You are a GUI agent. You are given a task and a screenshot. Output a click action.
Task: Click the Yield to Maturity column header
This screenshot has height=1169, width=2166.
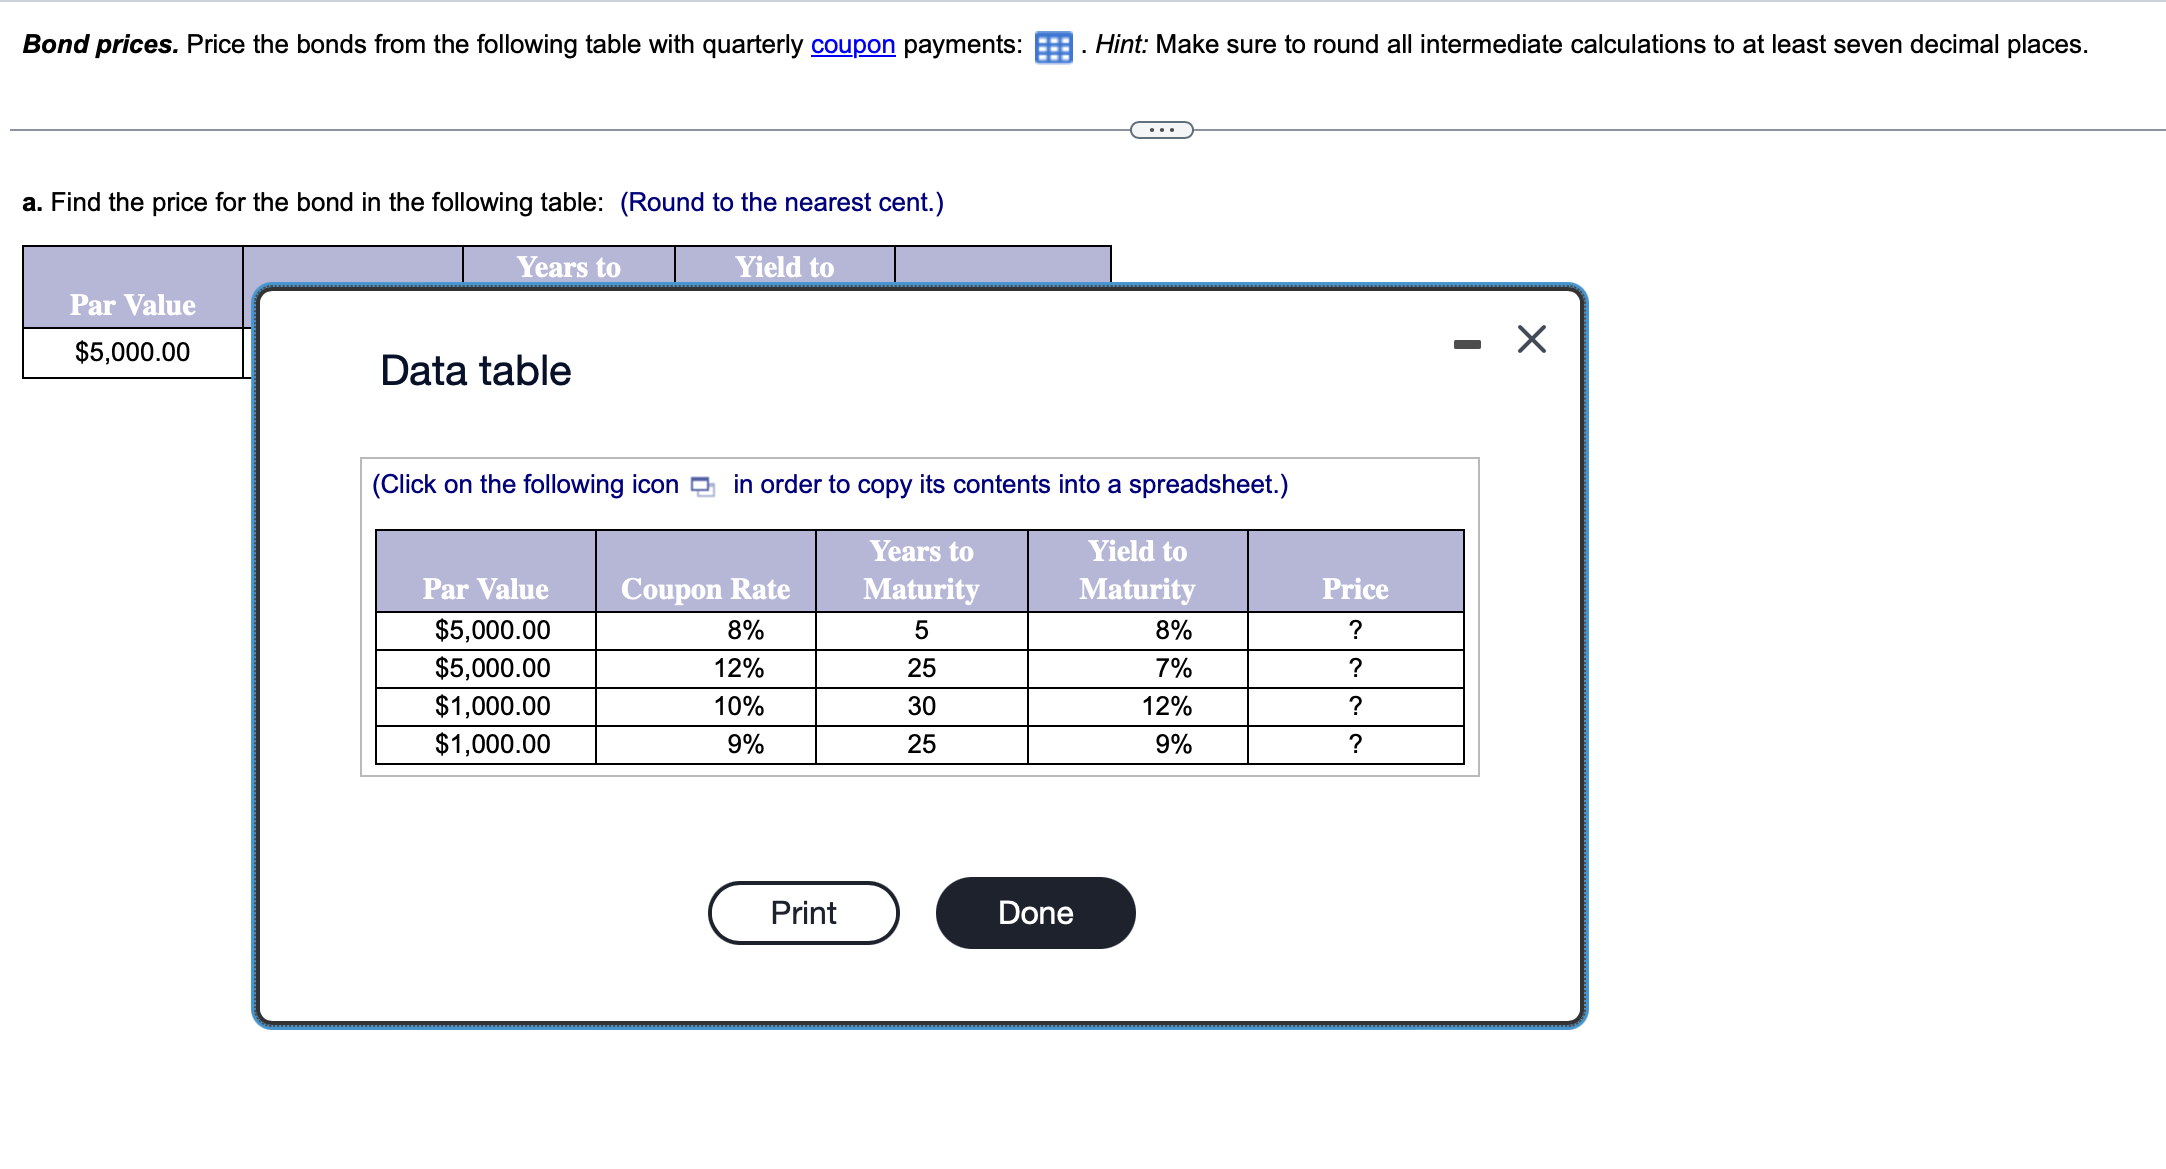point(1137,570)
